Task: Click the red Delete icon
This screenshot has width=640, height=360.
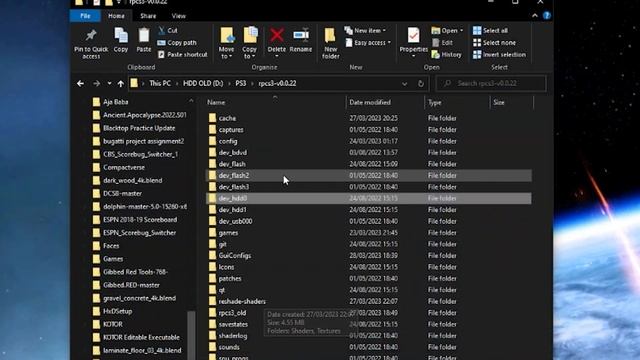Action: coord(277,36)
